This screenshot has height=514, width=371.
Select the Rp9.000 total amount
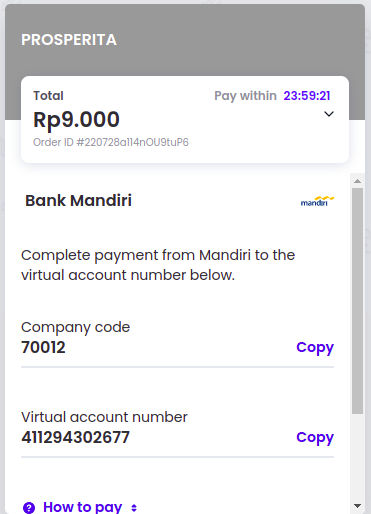[x=76, y=119]
